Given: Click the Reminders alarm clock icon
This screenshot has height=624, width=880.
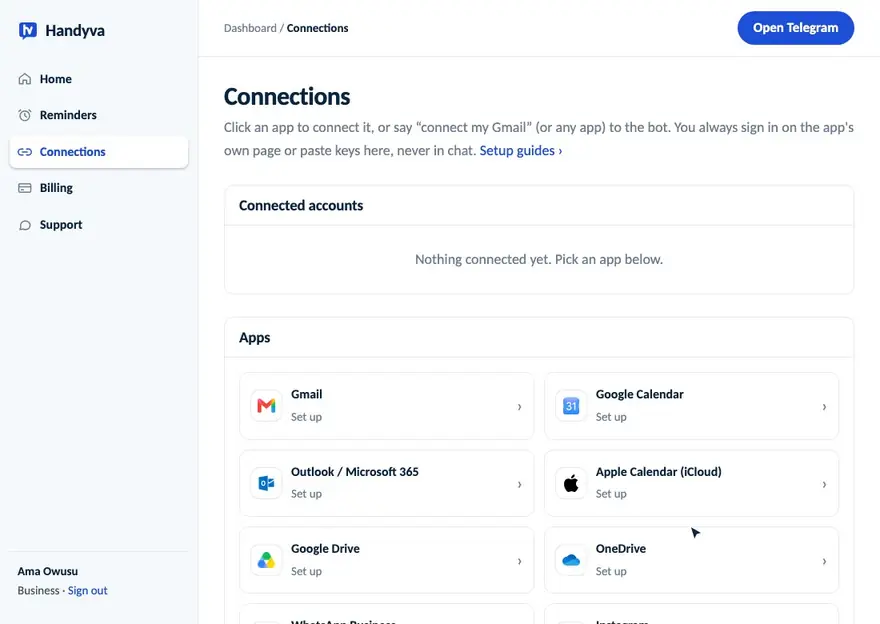Looking at the screenshot, I should click(x=25, y=115).
